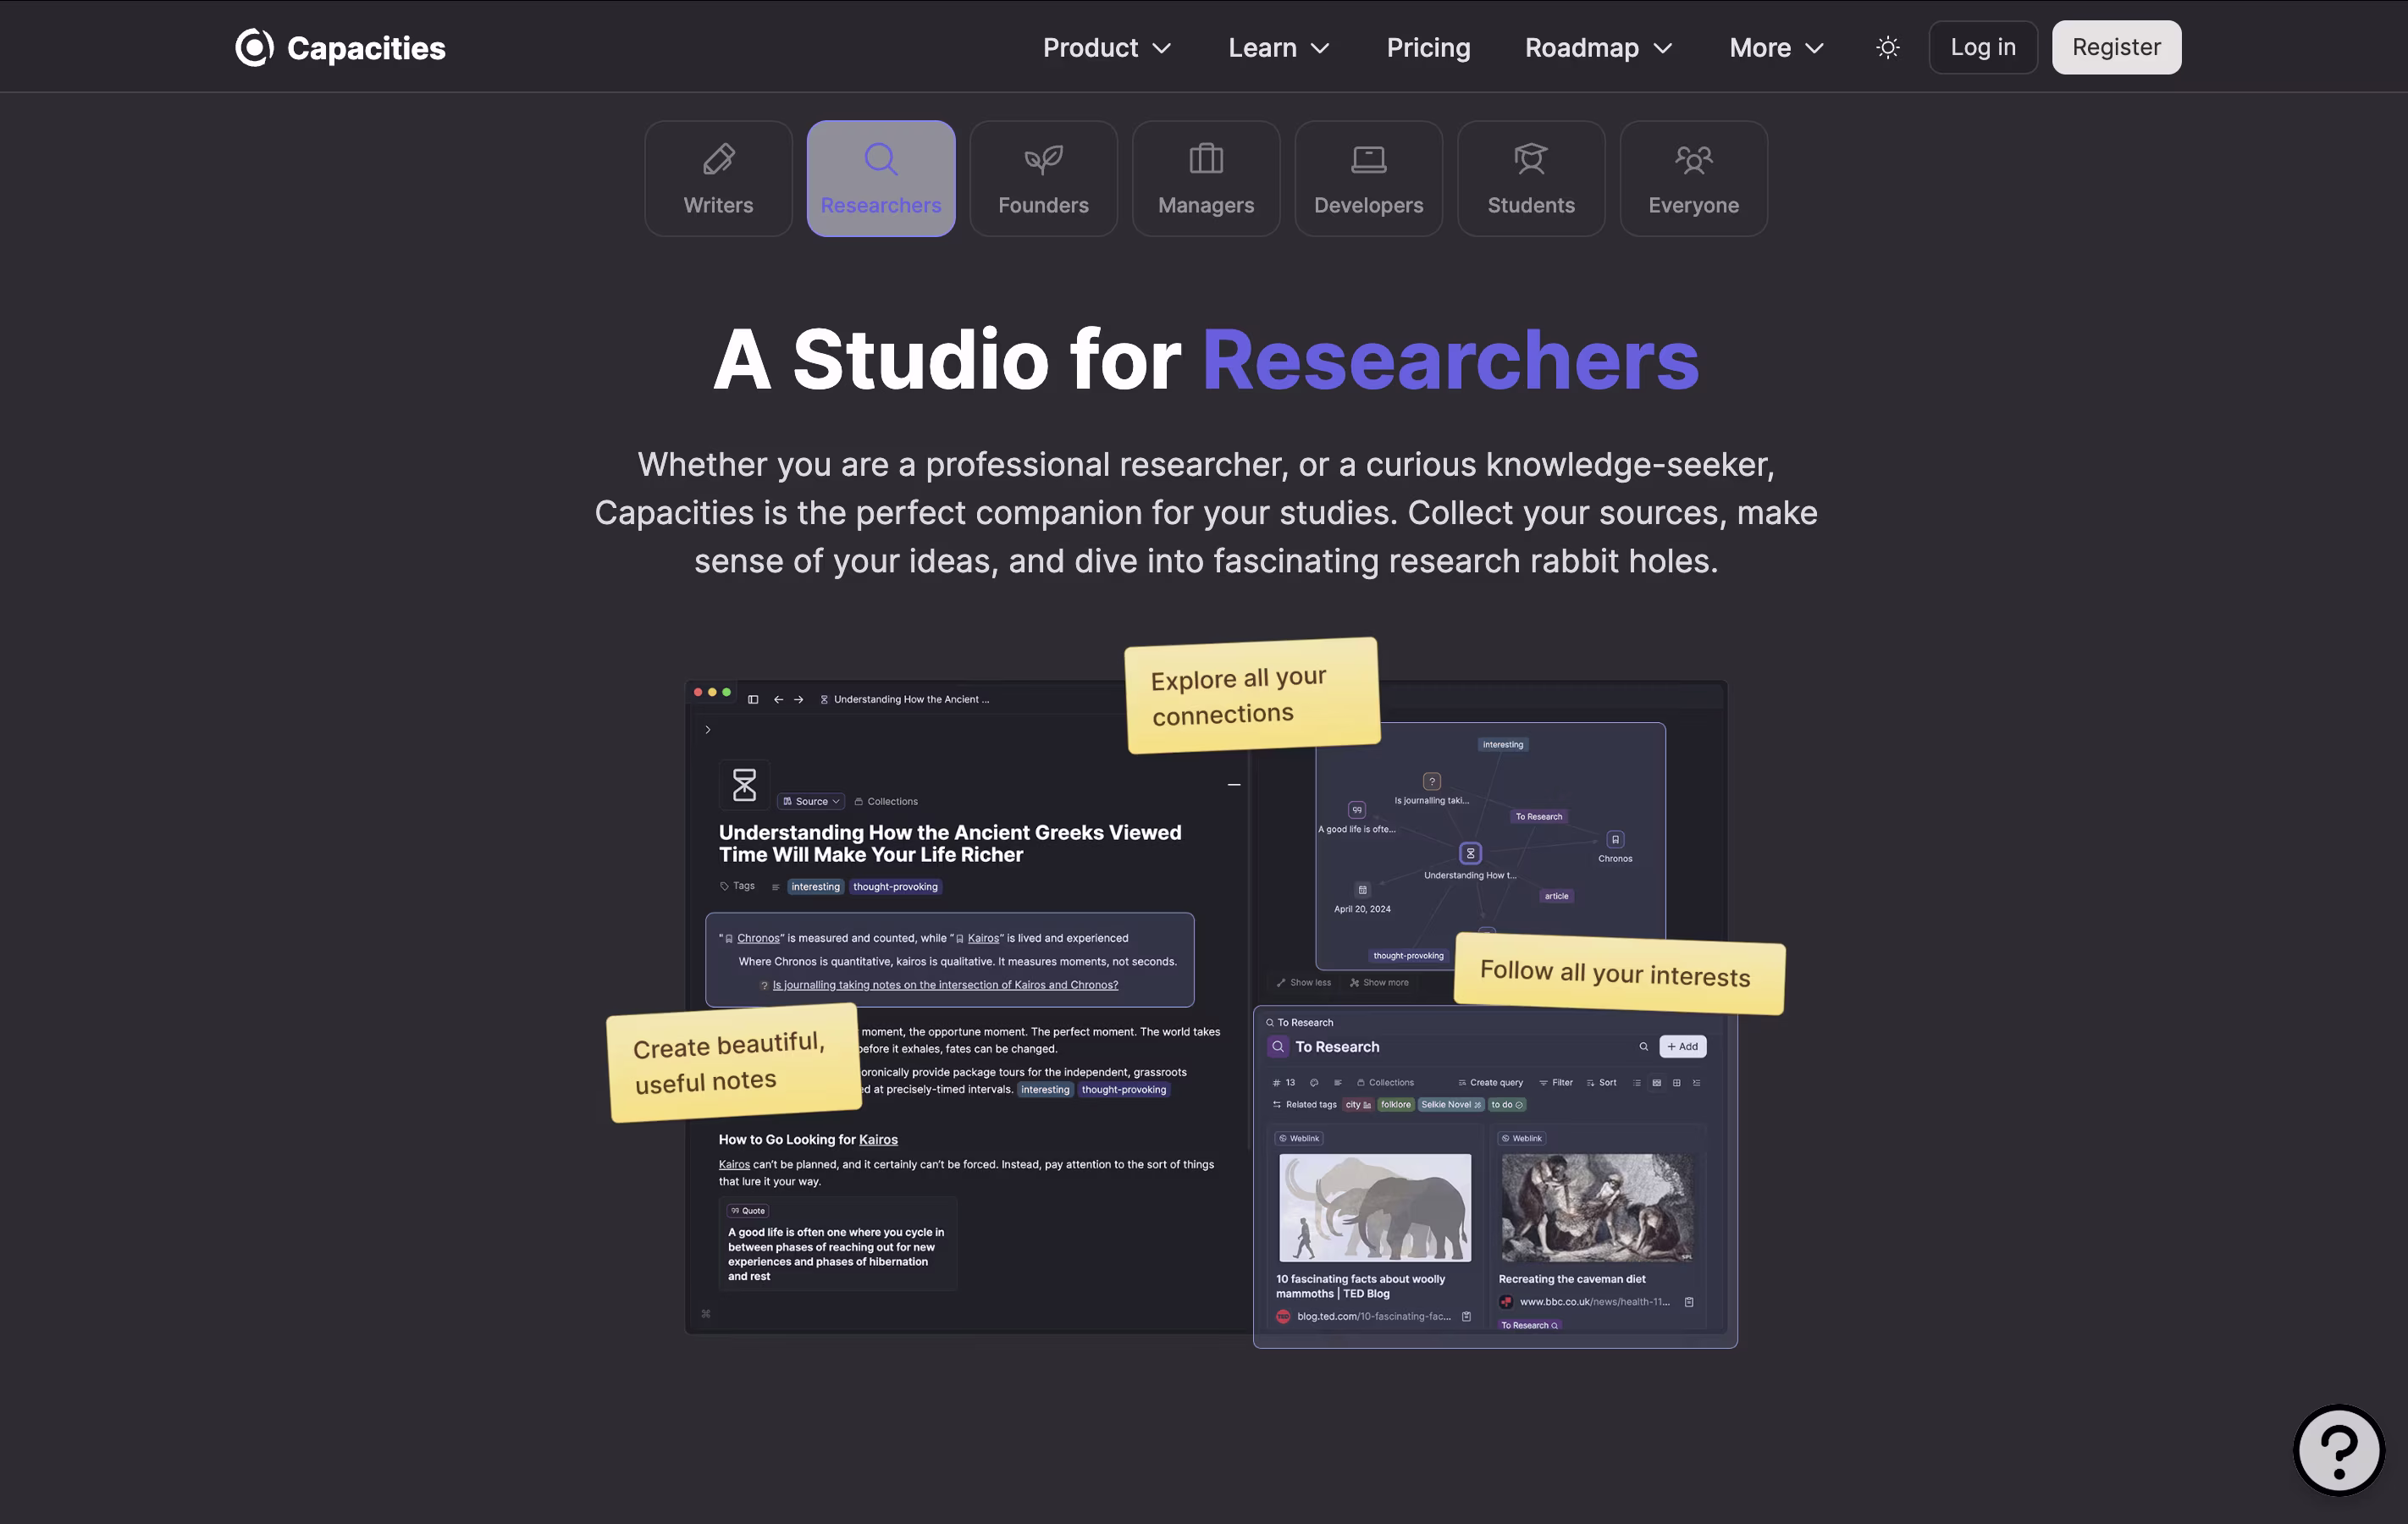
Task: Click the Capacities brand name link
Action: click(366, 48)
